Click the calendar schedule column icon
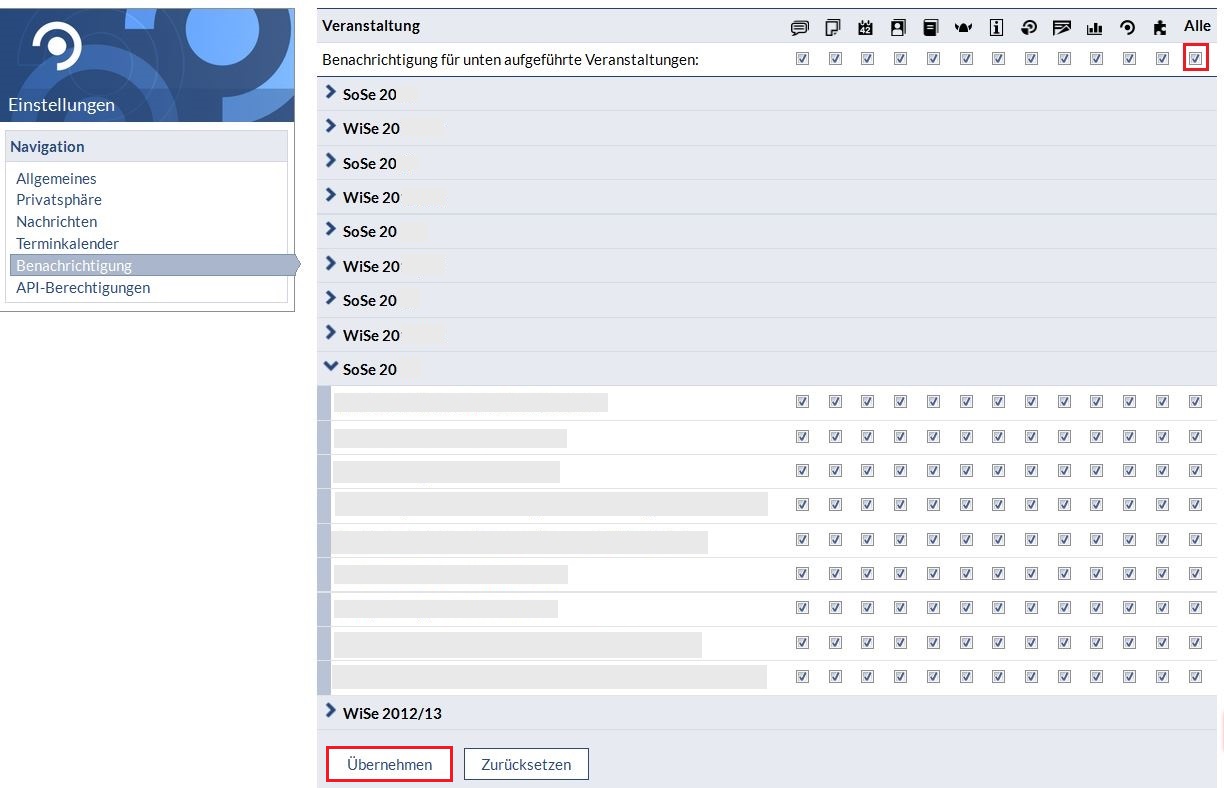This screenshot has height=788, width=1224. pyautogui.click(x=867, y=28)
